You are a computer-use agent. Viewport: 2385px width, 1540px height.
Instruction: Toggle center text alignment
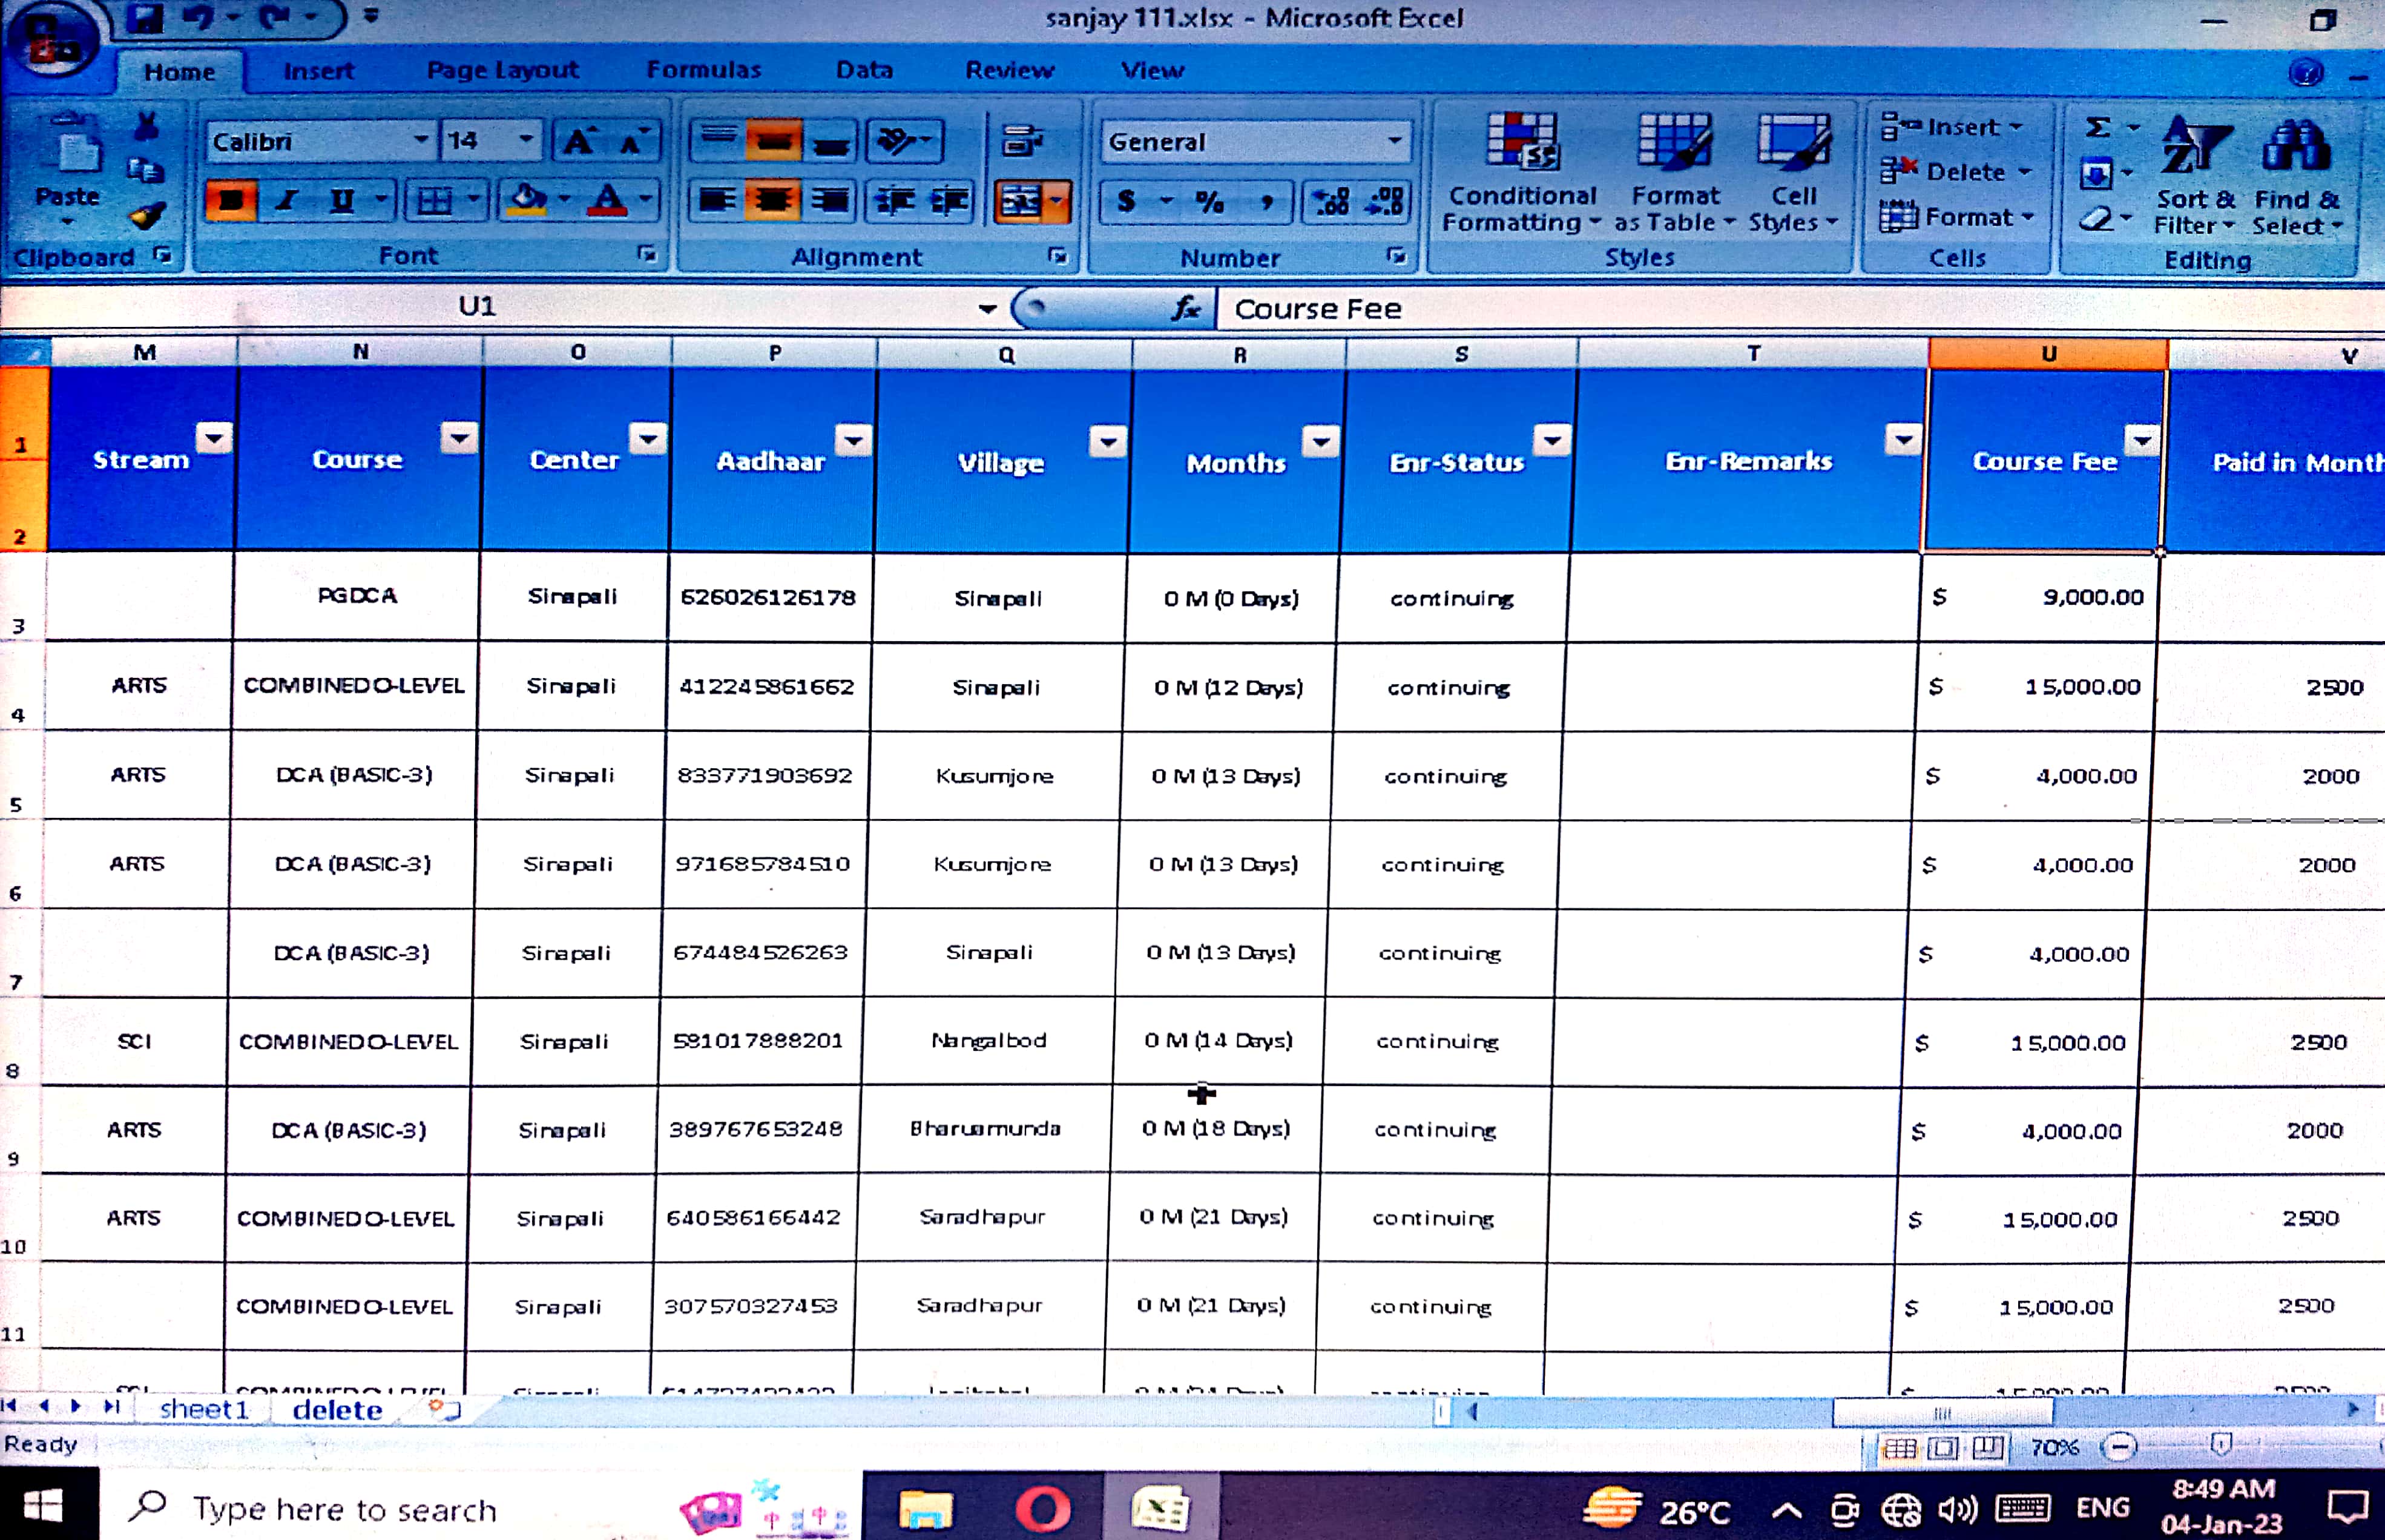pyautogui.click(x=772, y=201)
